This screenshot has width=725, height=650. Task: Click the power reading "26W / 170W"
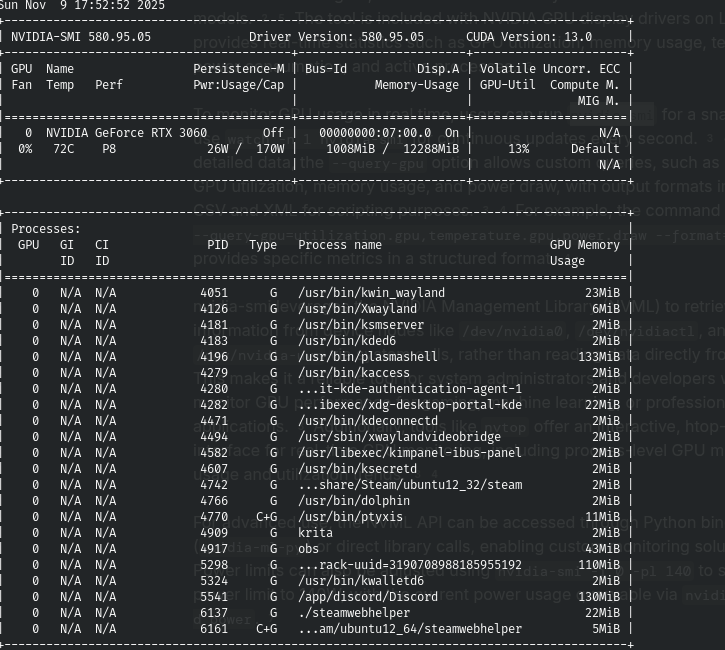pyautogui.click(x=246, y=149)
